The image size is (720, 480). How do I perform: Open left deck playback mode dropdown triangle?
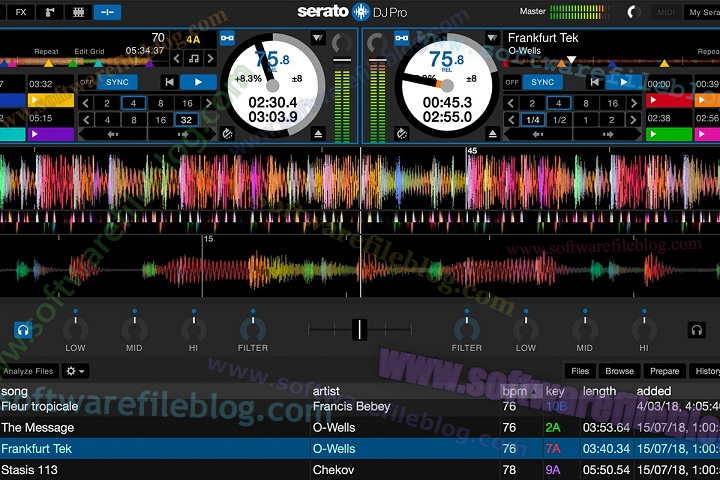[x=318, y=38]
